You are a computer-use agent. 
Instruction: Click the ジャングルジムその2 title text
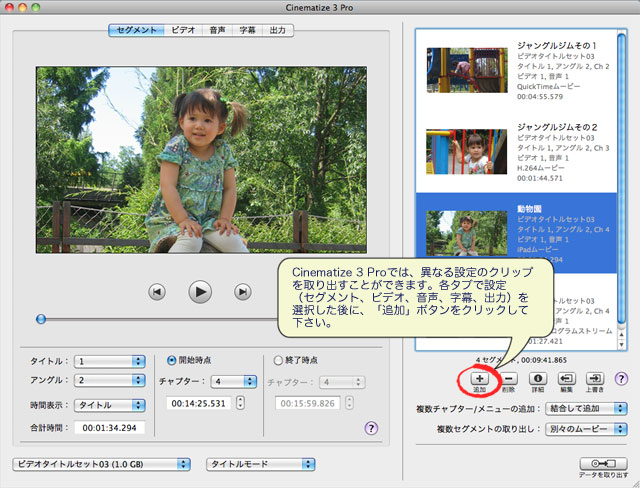coord(557,127)
